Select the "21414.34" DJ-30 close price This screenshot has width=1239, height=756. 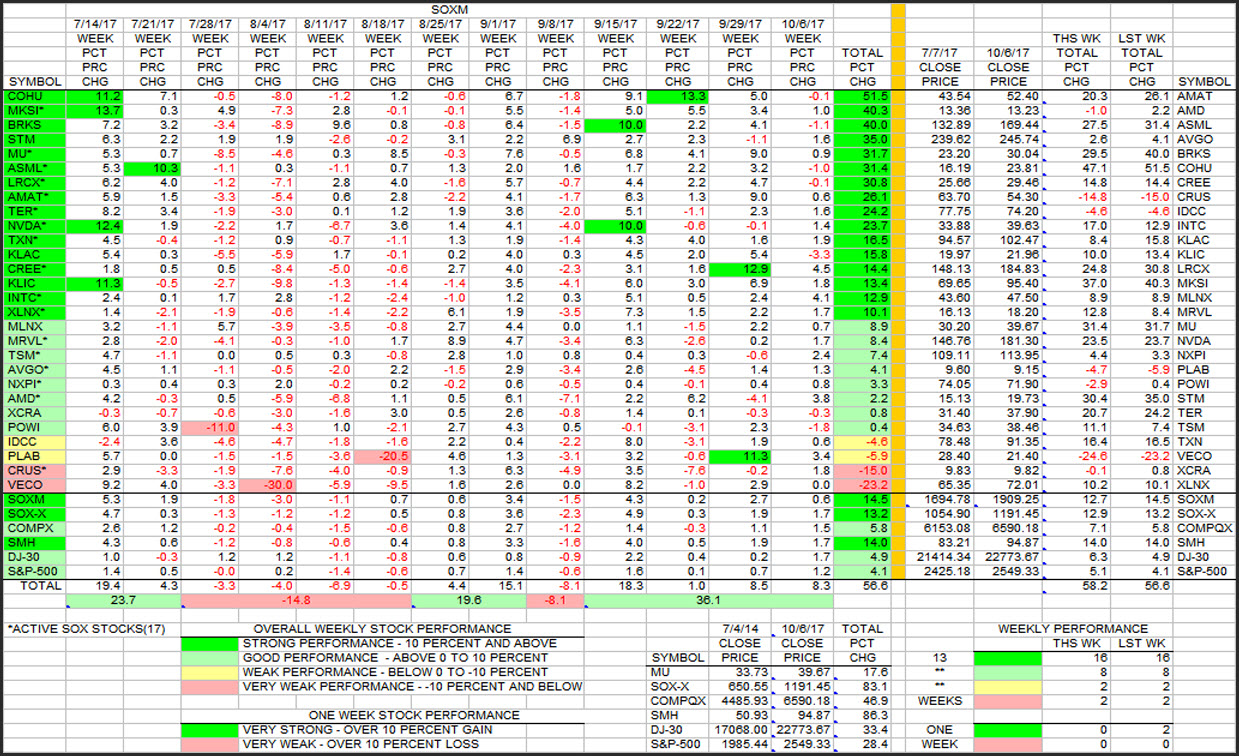(x=941, y=556)
